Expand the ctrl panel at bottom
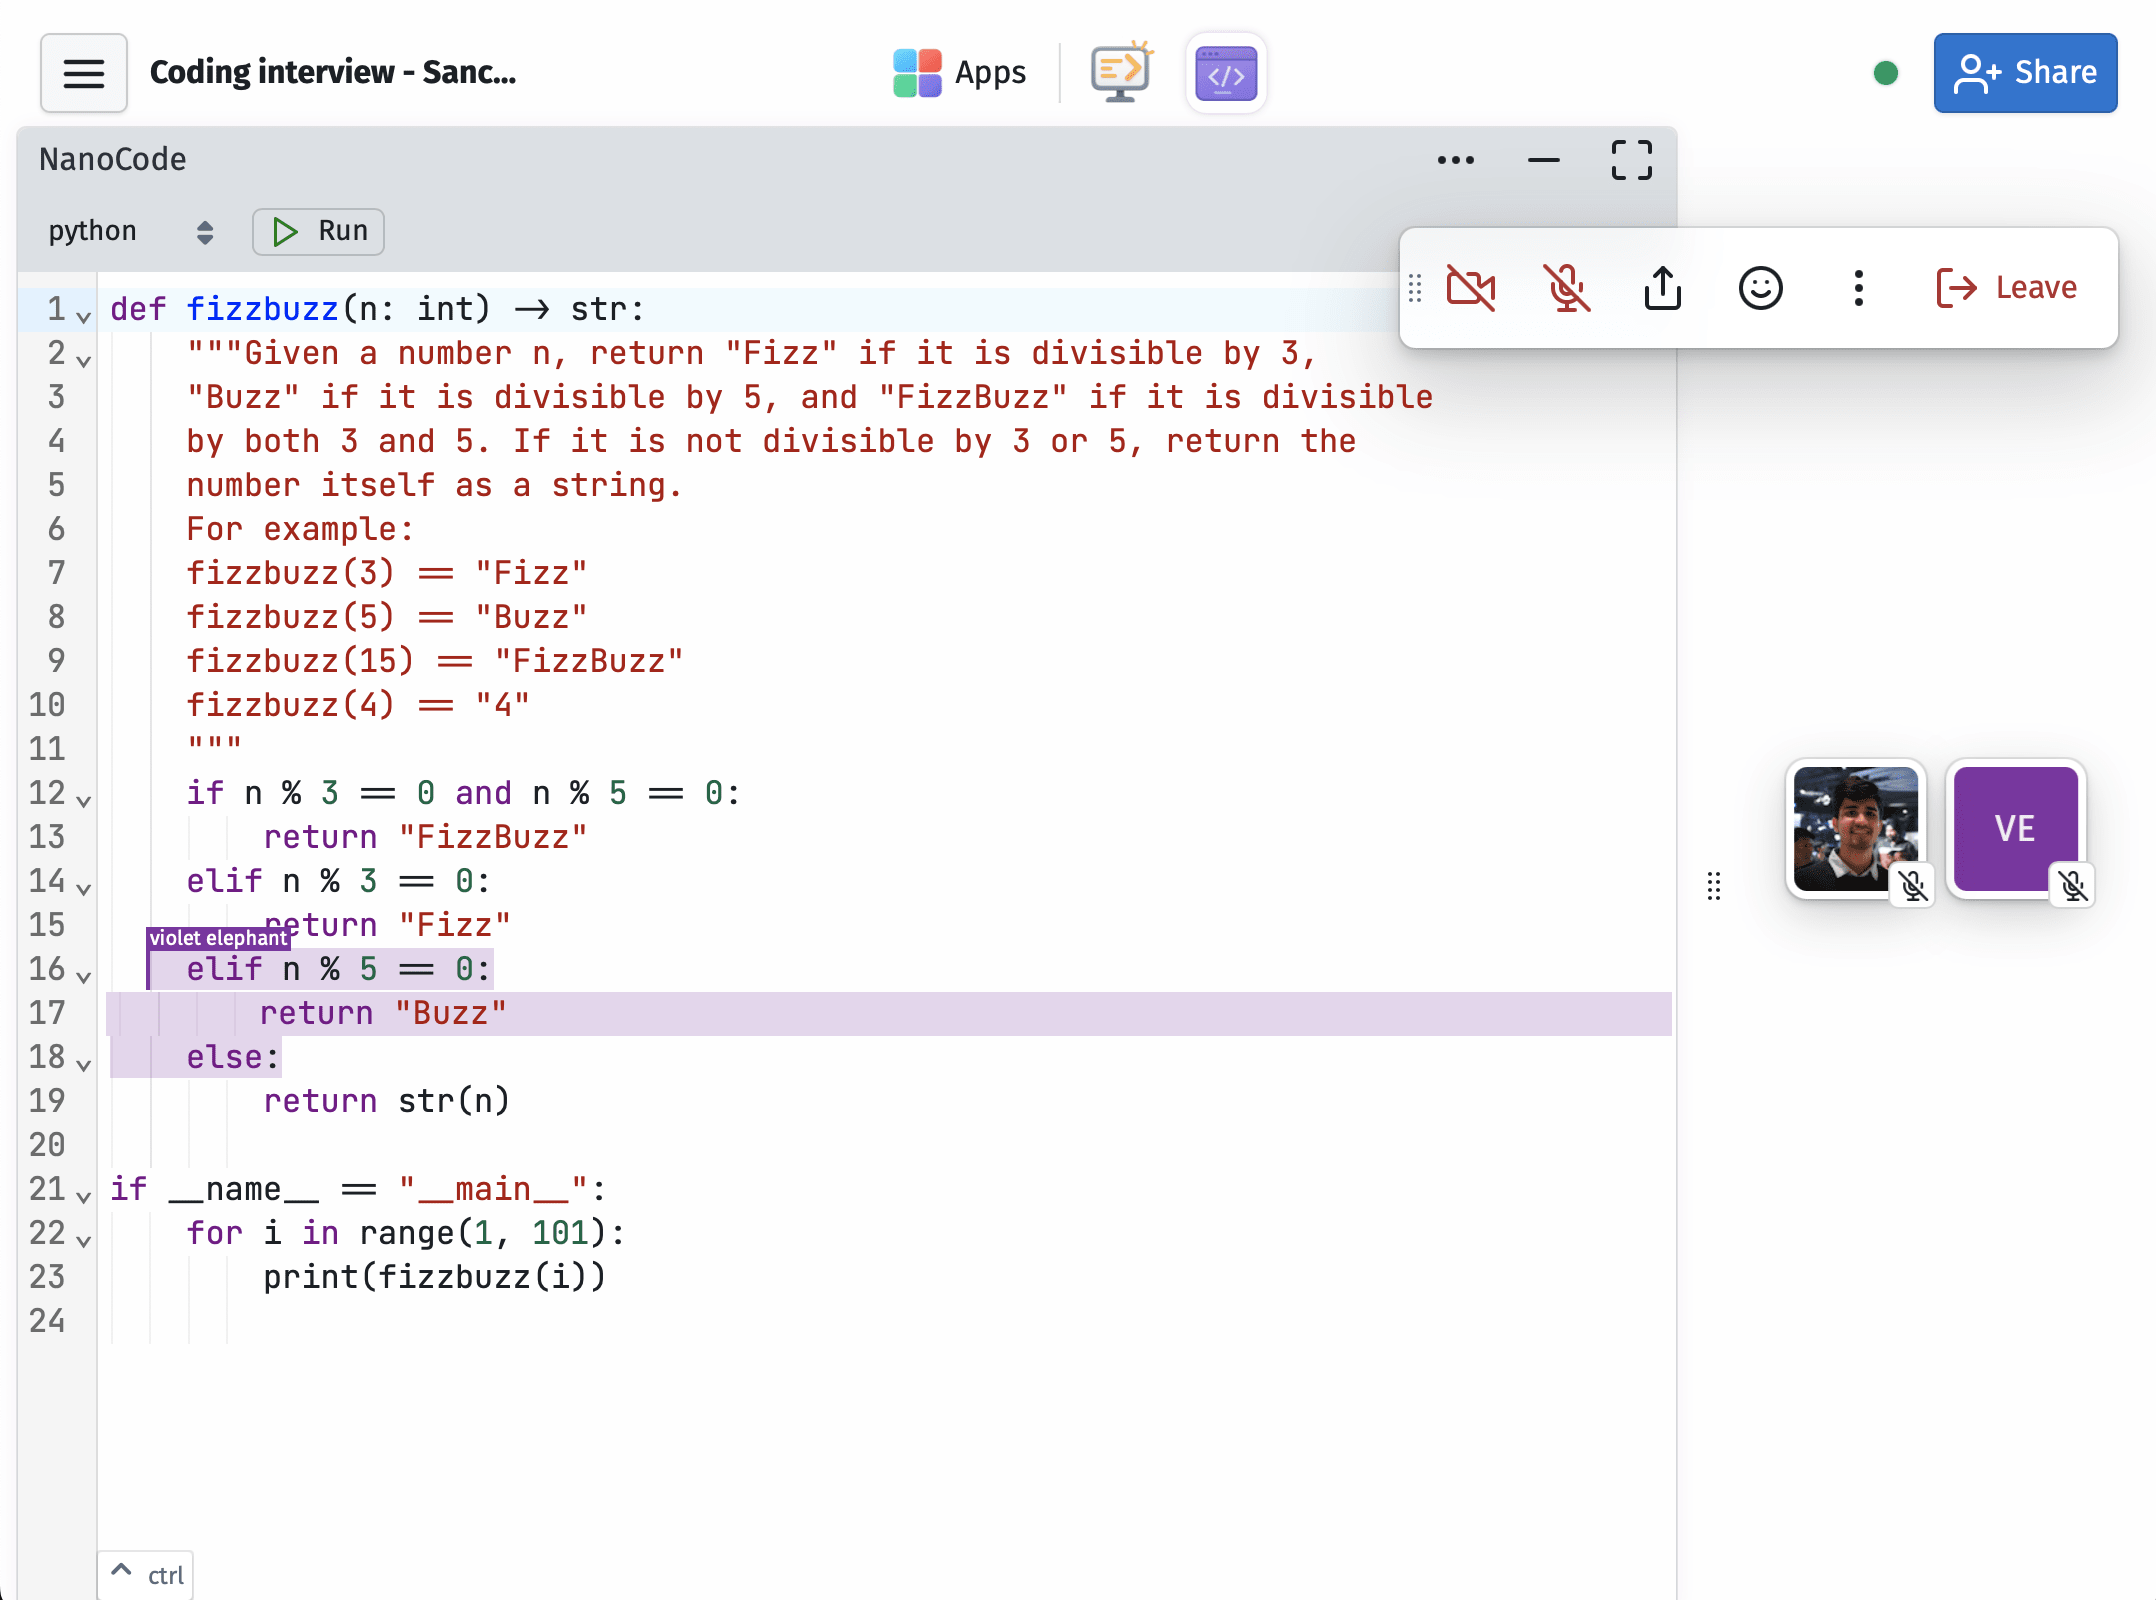Screen dimensions: 2156x1600 point(145,1574)
